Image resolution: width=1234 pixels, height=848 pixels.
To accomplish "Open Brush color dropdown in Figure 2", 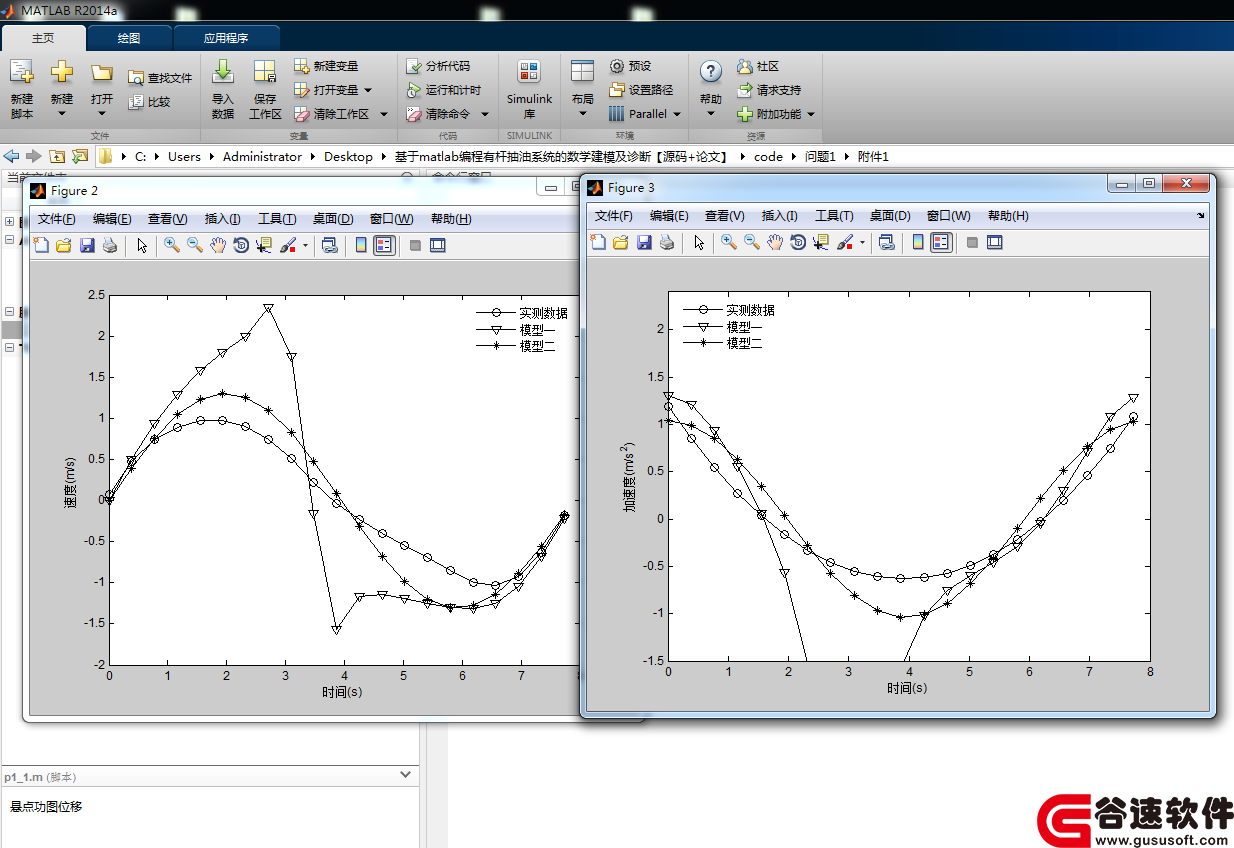I will pos(305,245).
